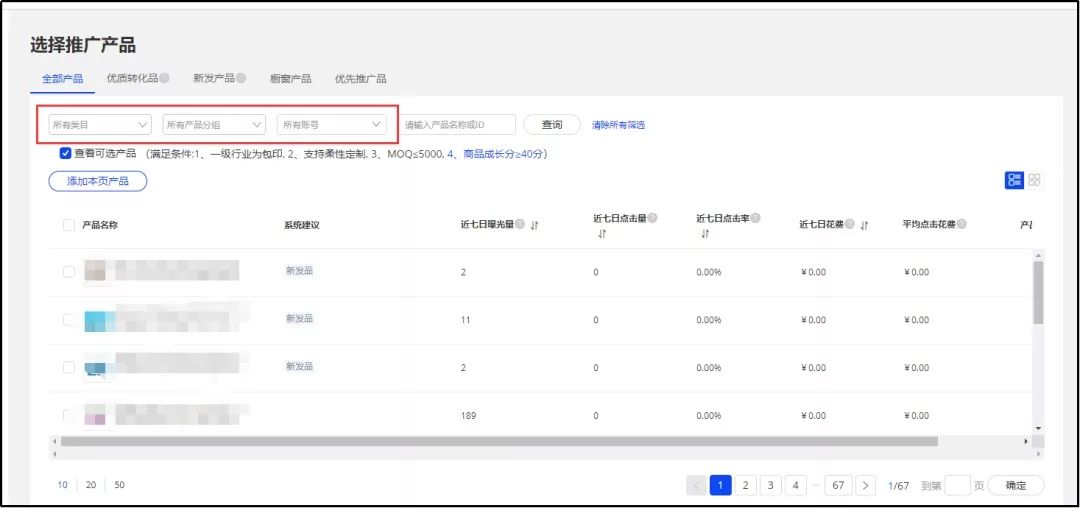The height and width of the screenshot is (508, 1080).
Task: Open the 所有类目 dropdown
Action: tap(100, 125)
